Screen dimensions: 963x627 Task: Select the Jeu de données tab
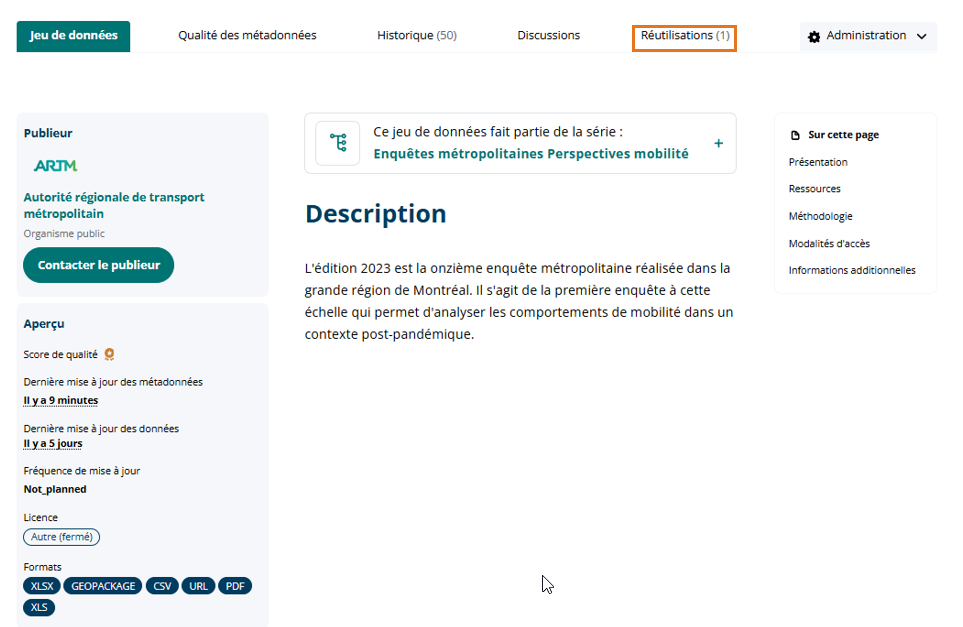pyautogui.click(x=73, y=36)
